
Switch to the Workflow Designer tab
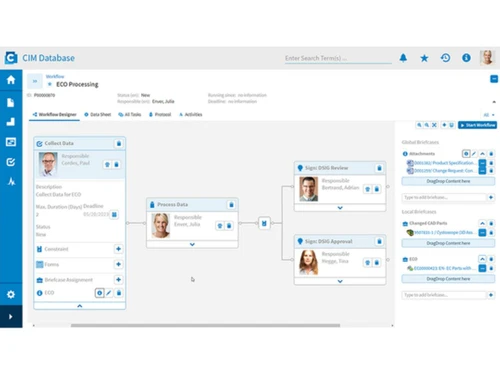click(54, 115)
